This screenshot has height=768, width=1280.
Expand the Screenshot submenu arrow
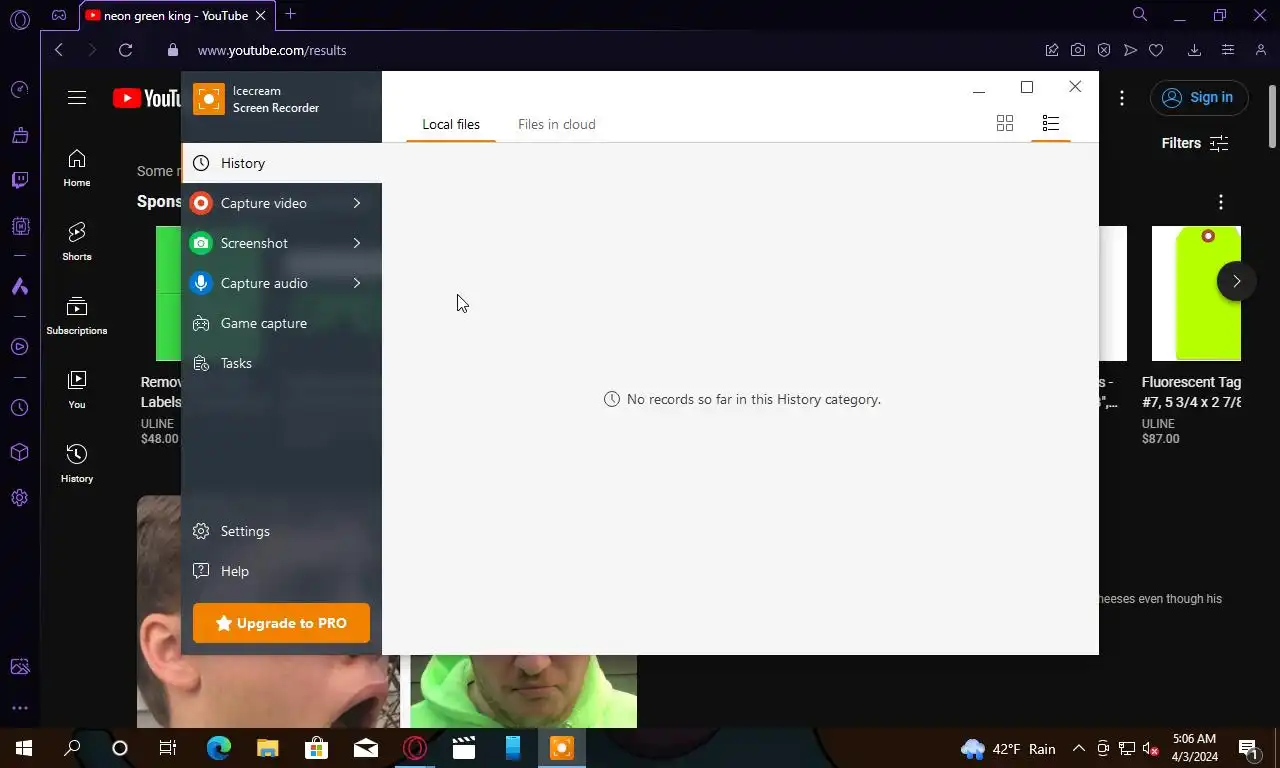[x=357, y=243]
